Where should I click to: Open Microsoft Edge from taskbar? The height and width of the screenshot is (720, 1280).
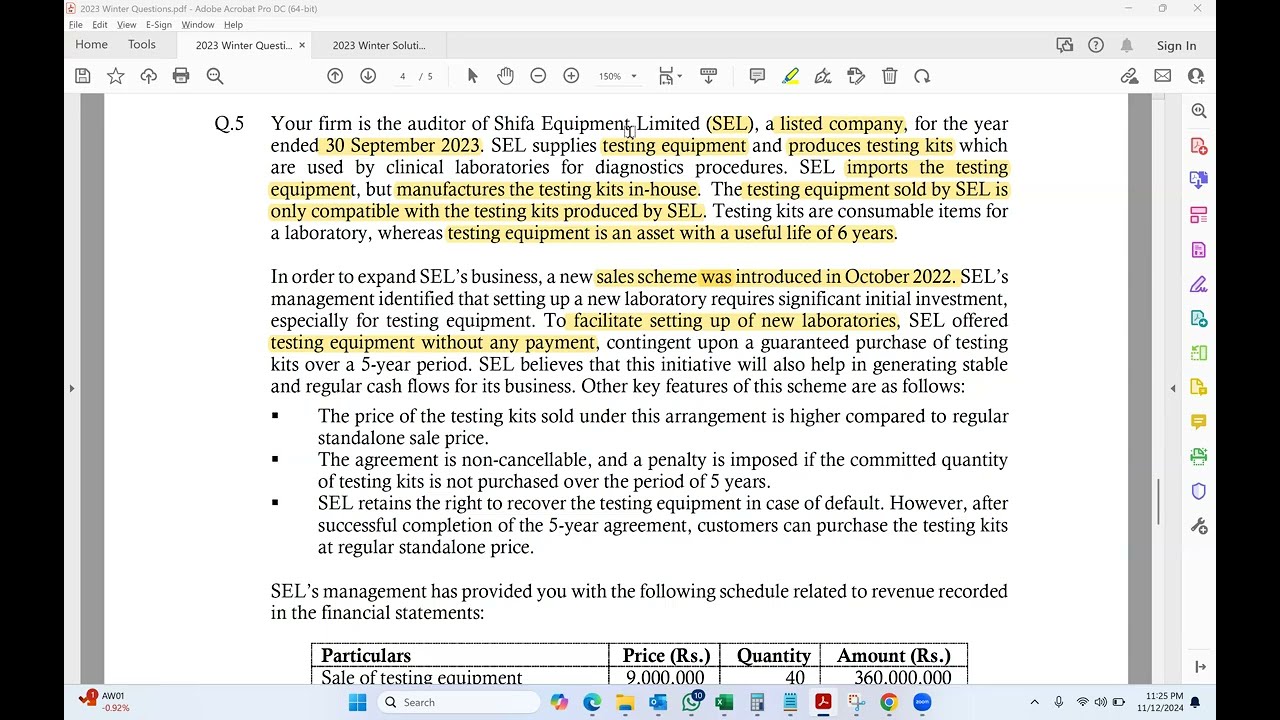tap(592, 702)
